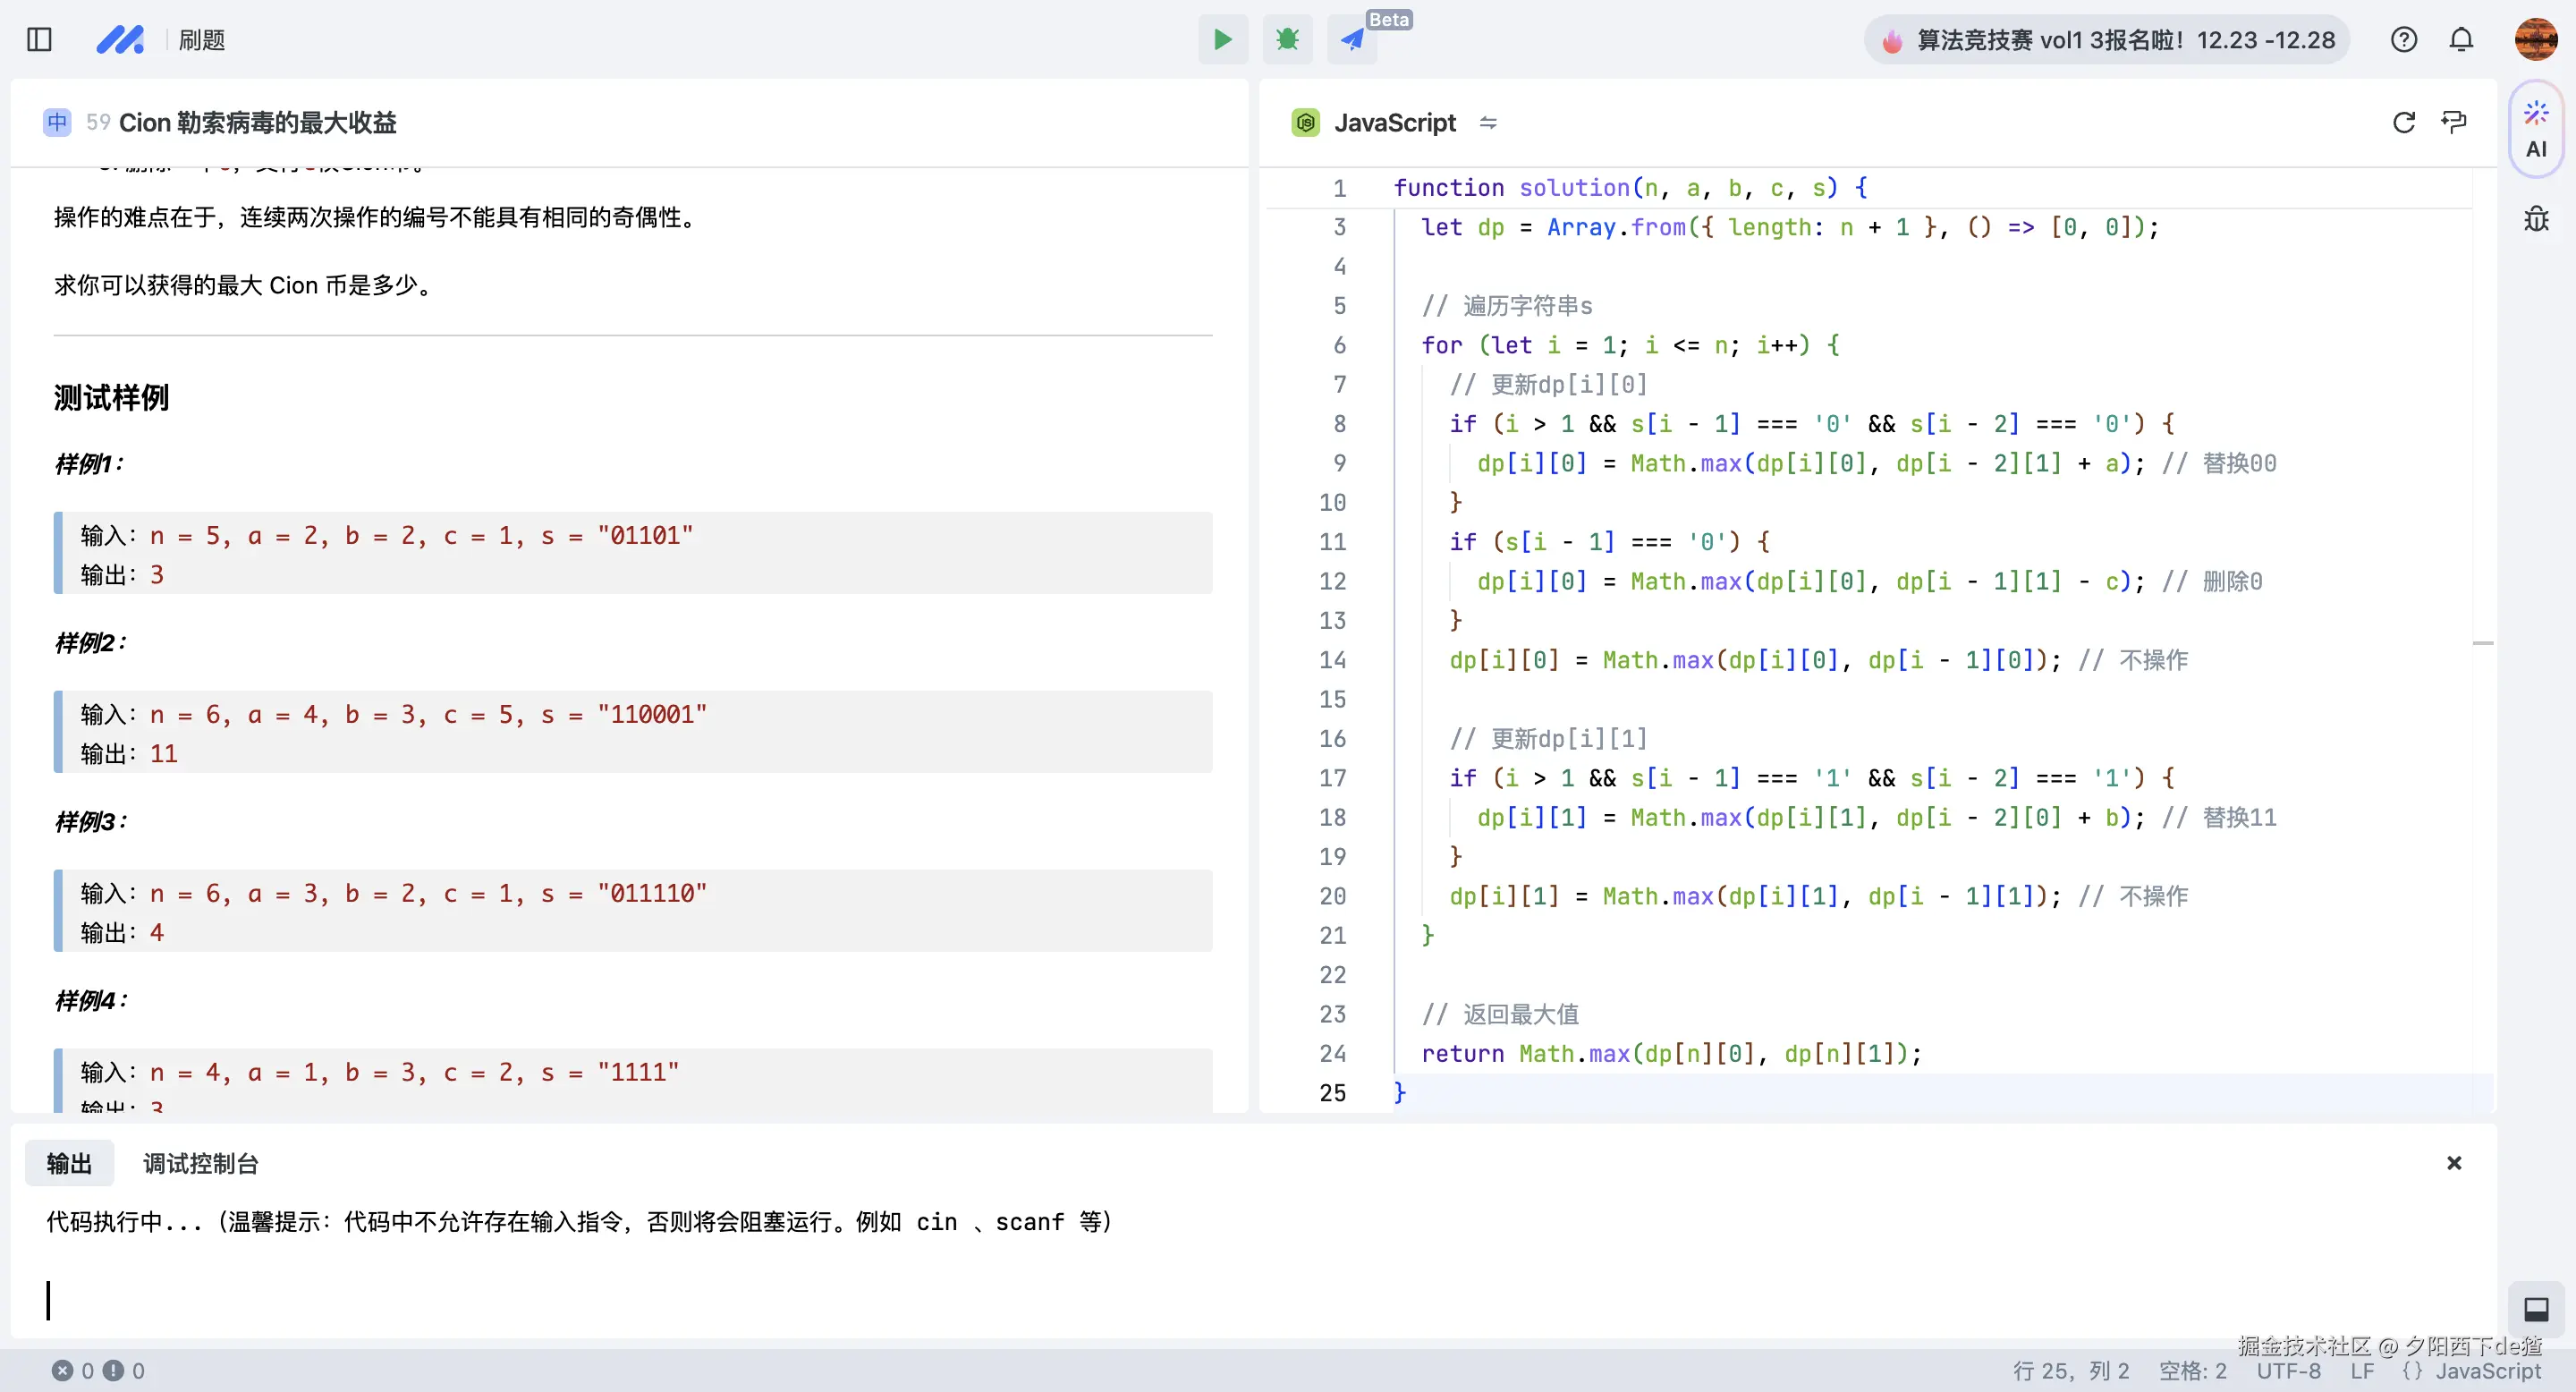Switch to the 调试控制台 tab
This screenshot has height=1392, width=2576.
coord(201,1163)
